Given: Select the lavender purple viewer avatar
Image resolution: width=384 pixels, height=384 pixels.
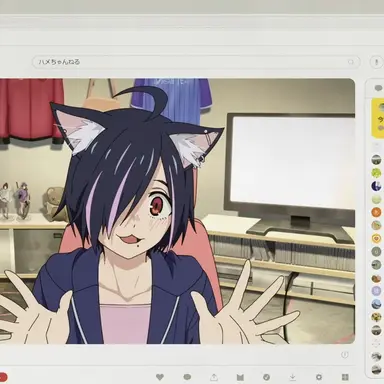Looking at the screenshot, I should (376, 291).
